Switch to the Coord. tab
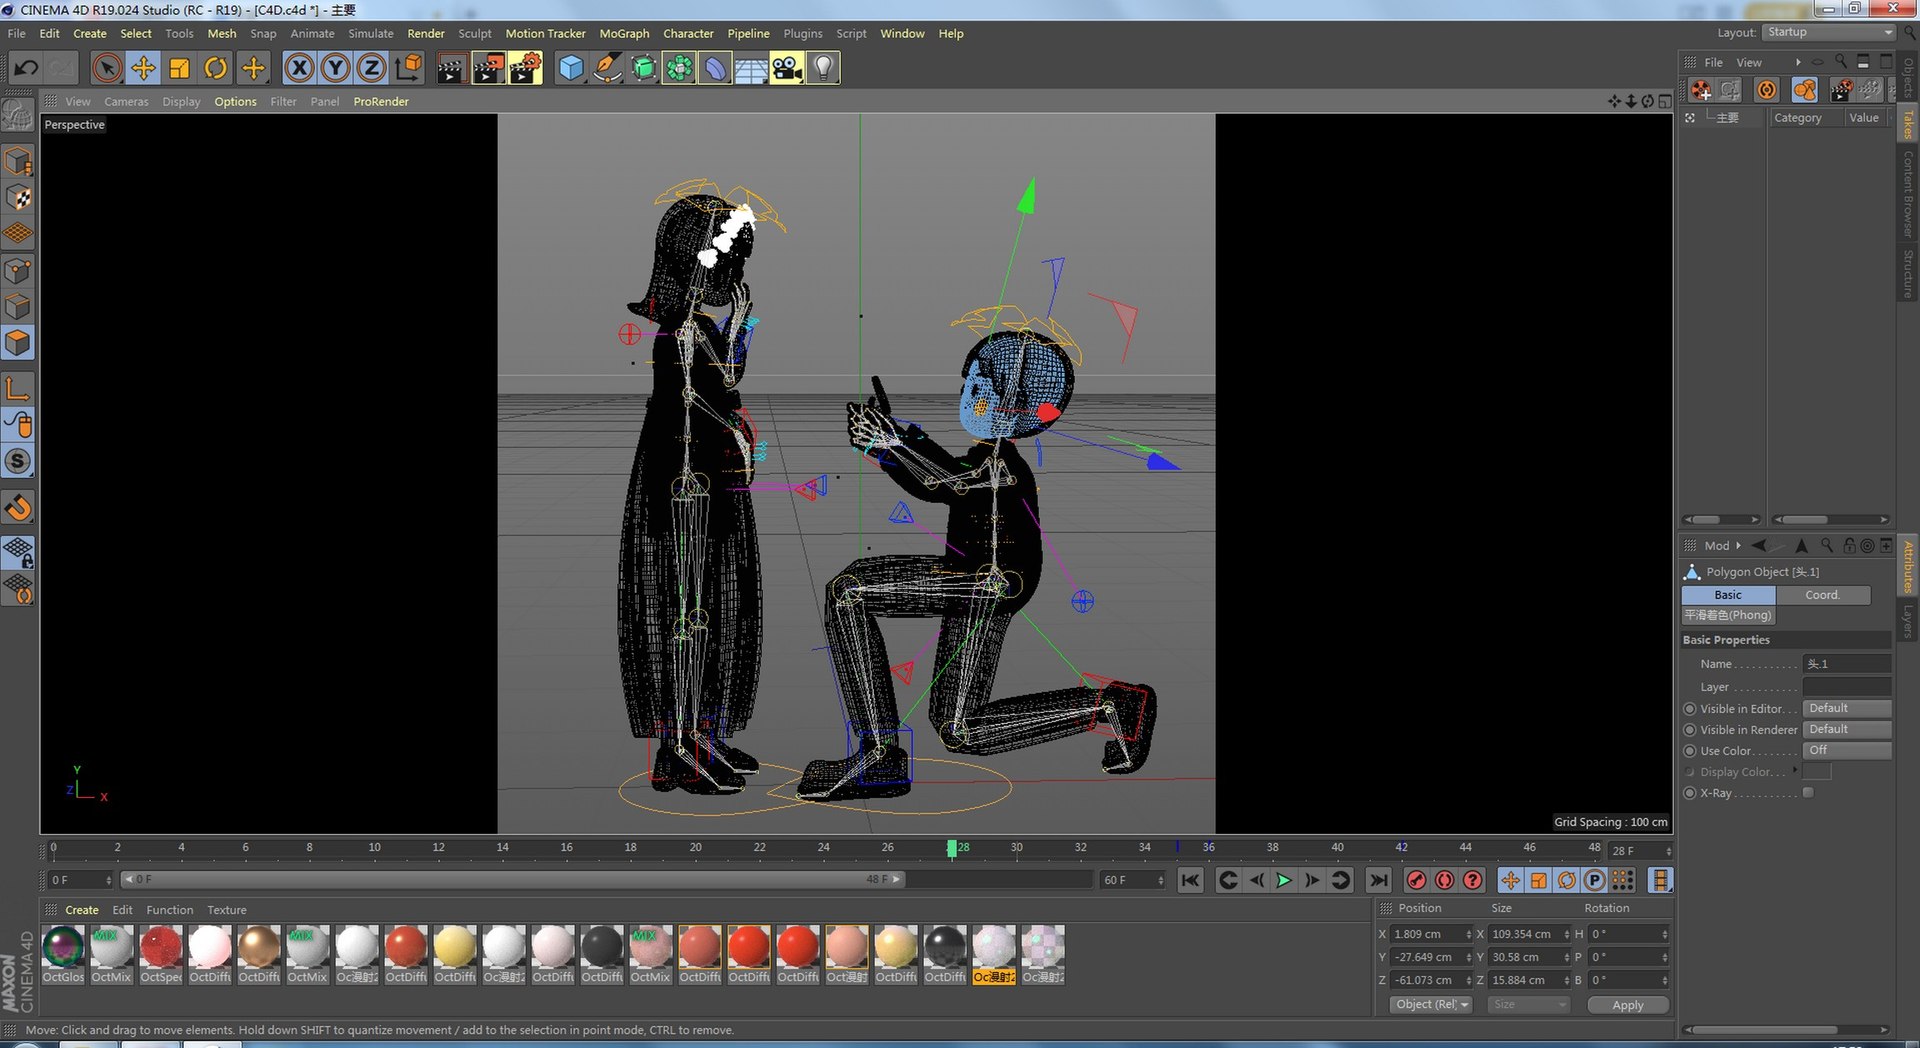 click(1822, 595)
